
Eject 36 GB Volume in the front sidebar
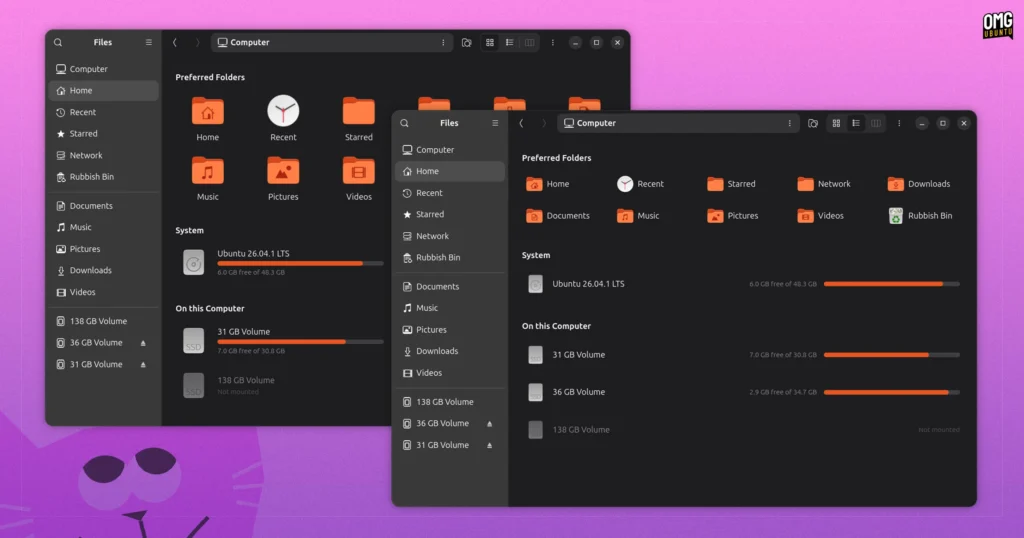point(489,424)
